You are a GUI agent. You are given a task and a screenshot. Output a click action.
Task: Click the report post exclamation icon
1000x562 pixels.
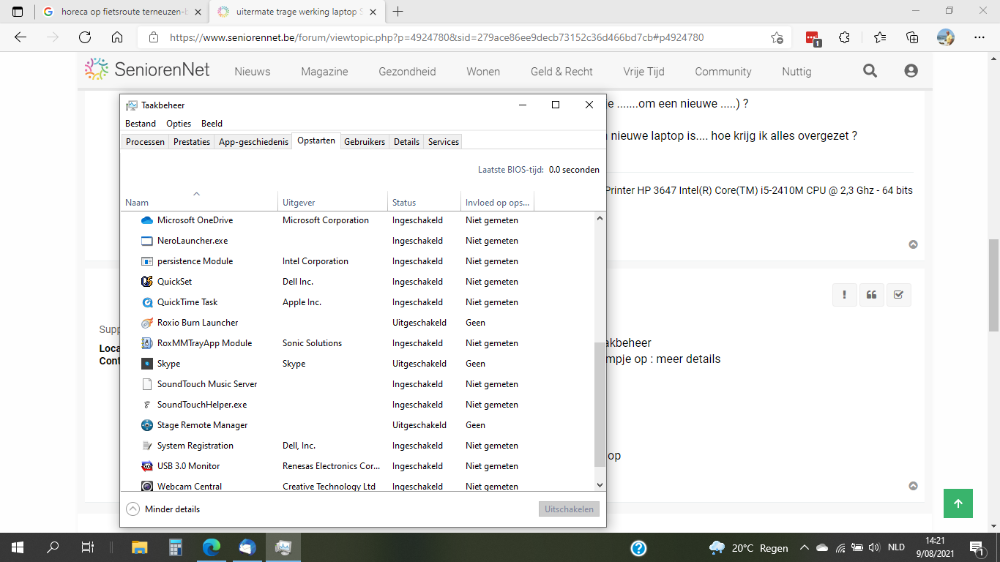tap(845, 295)
